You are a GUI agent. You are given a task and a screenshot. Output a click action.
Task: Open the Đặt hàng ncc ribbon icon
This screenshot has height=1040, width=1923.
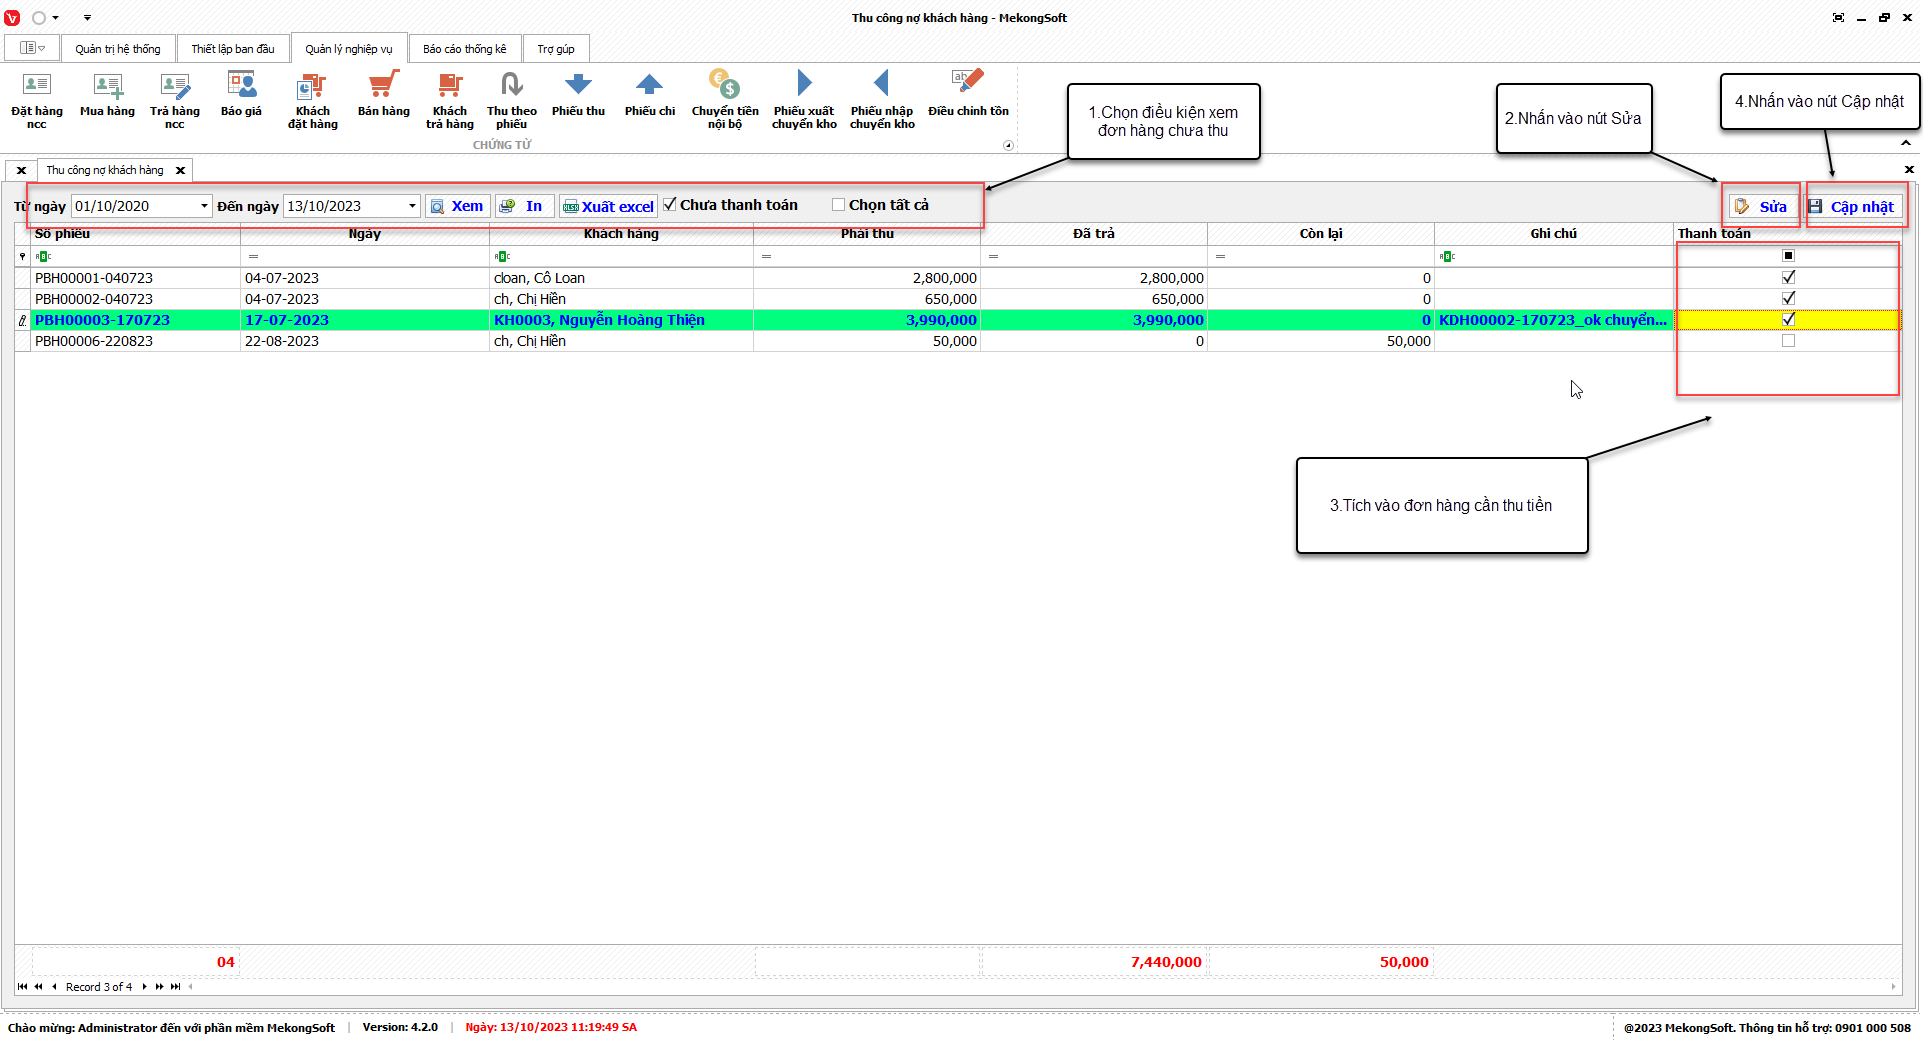point(37,100)
